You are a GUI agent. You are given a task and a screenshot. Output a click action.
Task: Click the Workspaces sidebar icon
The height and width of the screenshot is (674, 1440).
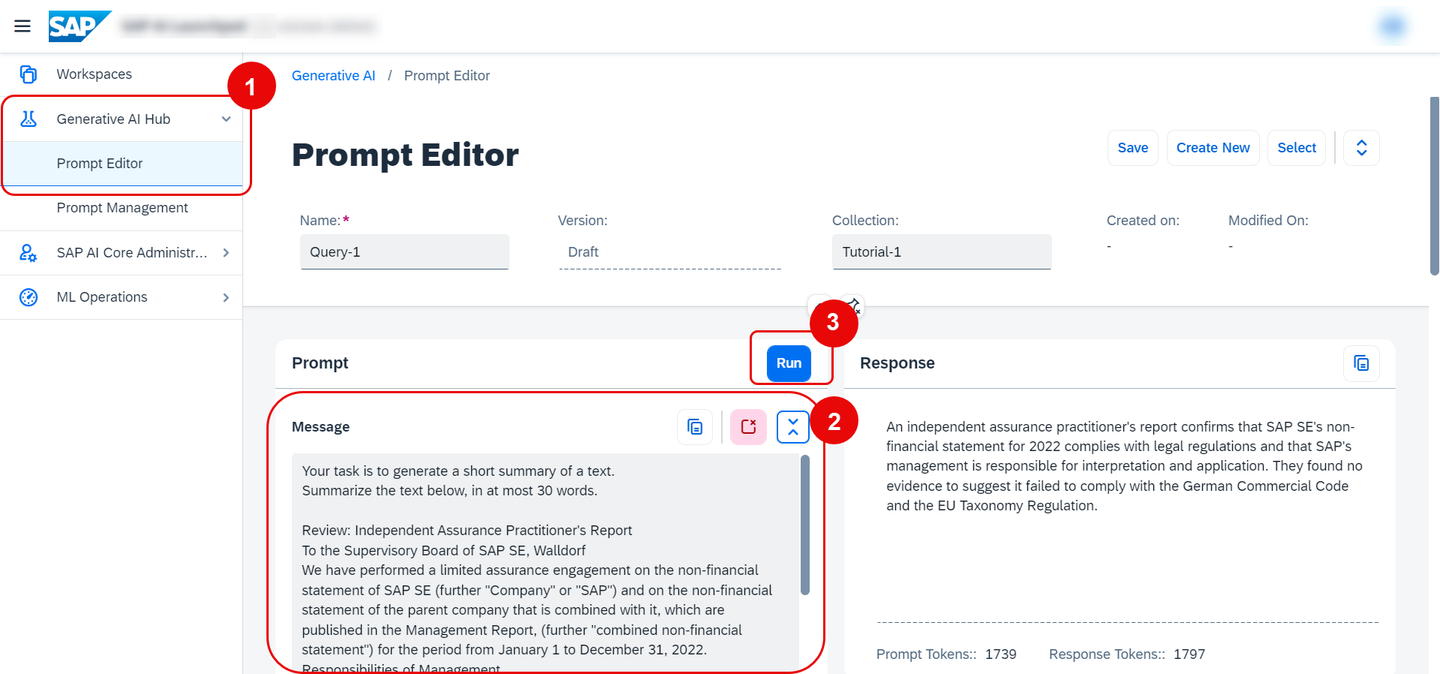(29, 74)
